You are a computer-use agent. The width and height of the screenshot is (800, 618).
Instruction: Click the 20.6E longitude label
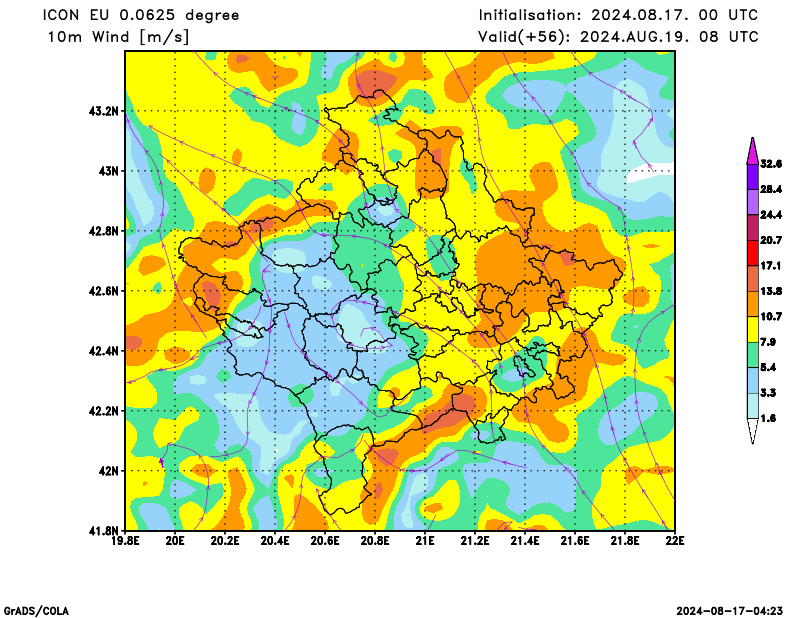coord(325,540)
